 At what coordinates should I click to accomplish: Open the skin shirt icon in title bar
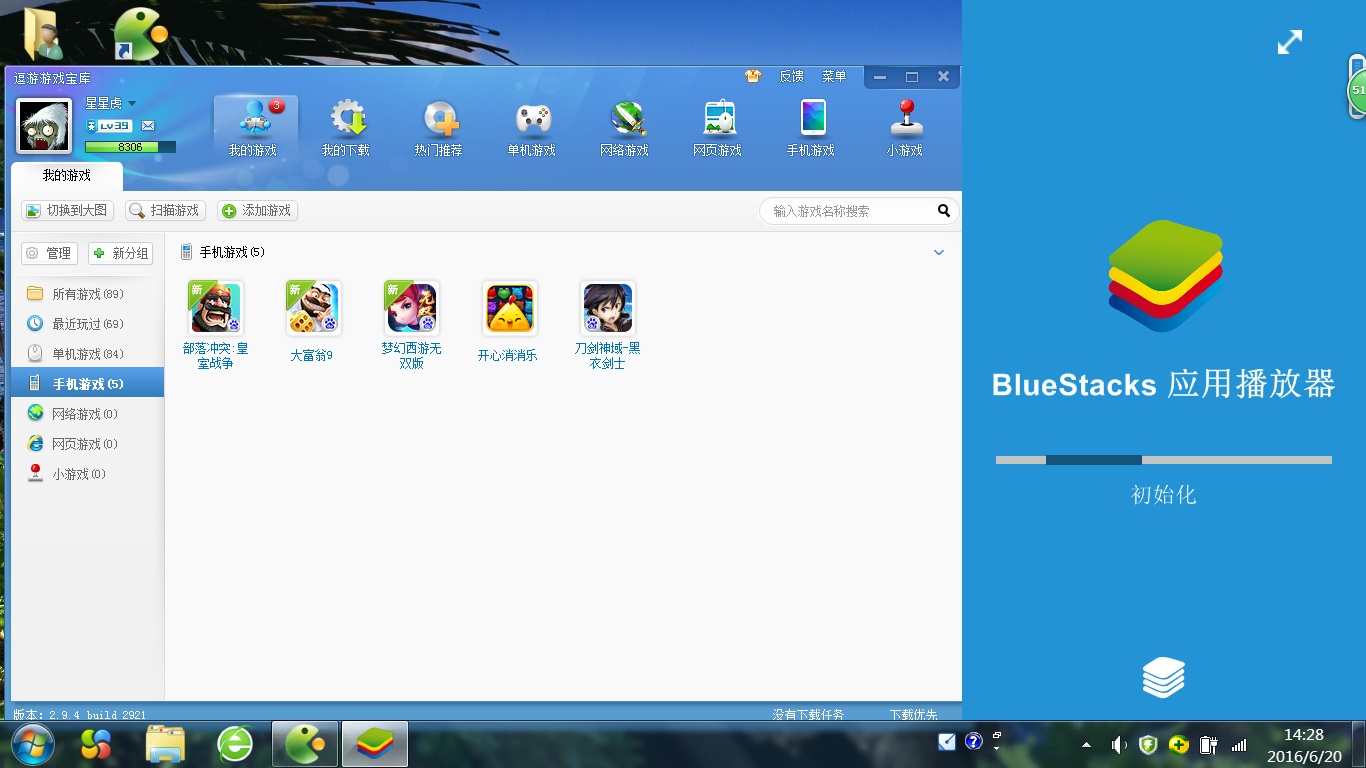click(753, 76)
